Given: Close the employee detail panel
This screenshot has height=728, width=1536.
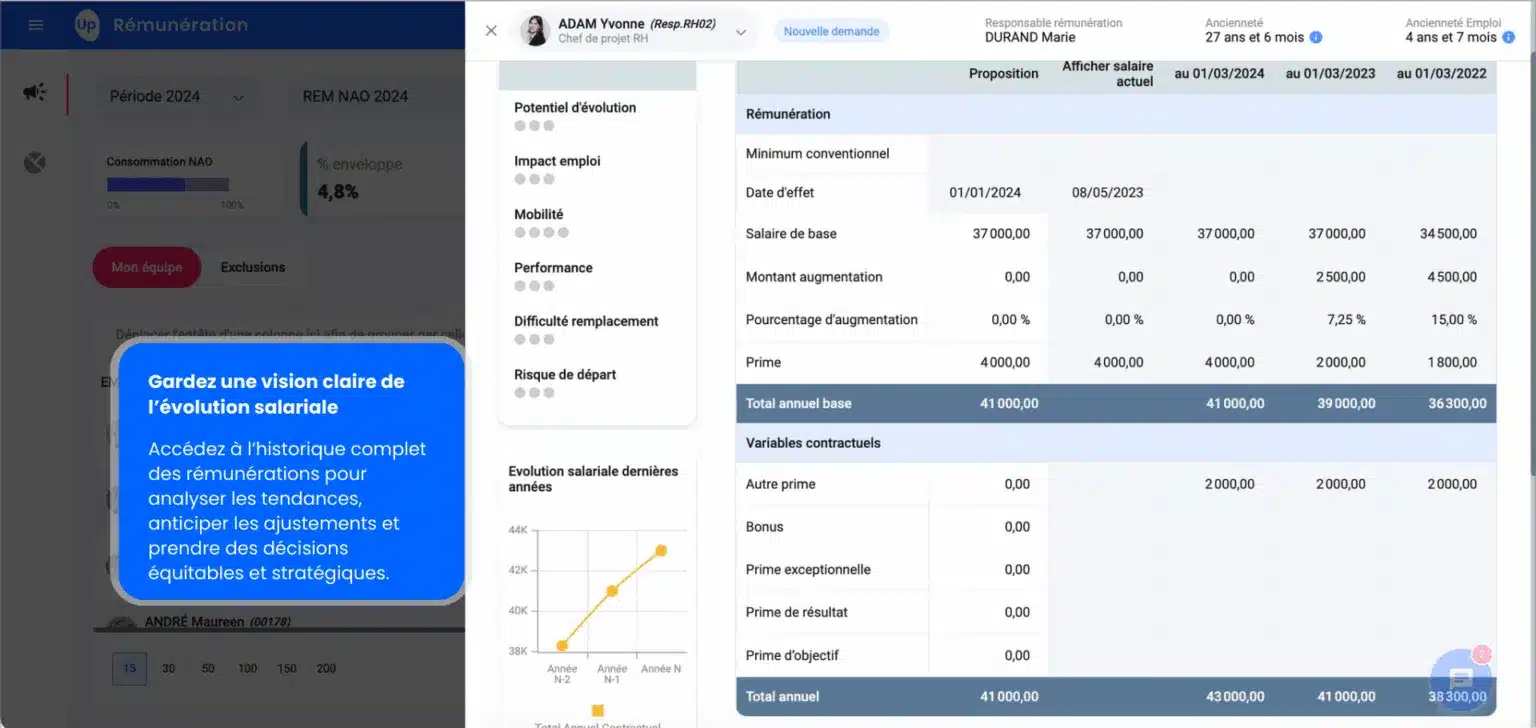Looking at the screenshot, I should pos(491,31).
